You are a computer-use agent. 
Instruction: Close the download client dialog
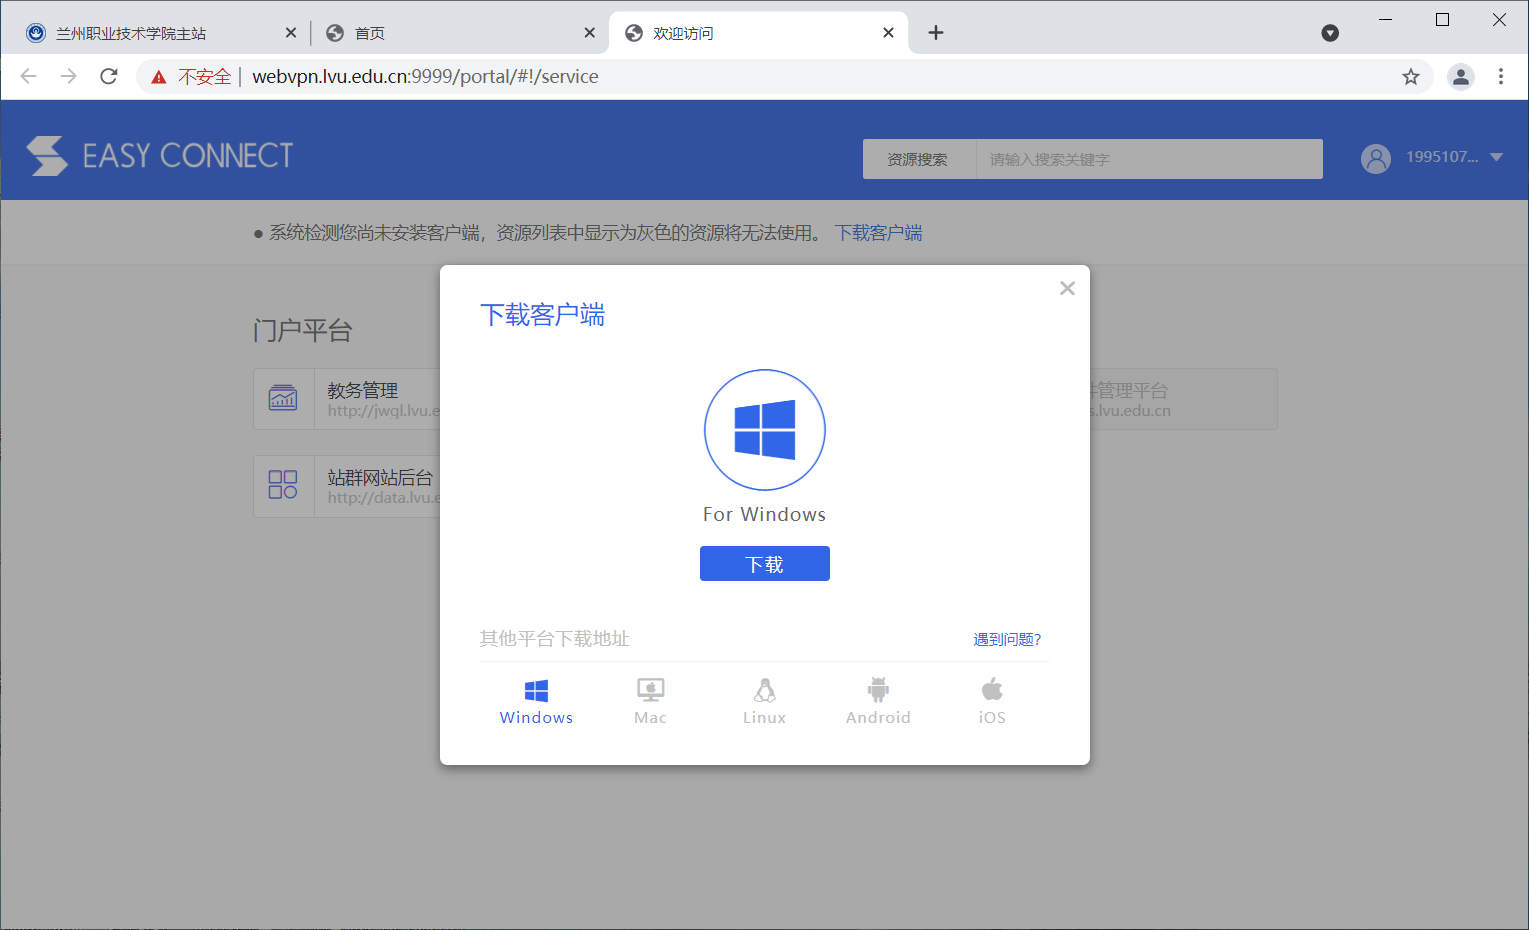click(1067, 288)
